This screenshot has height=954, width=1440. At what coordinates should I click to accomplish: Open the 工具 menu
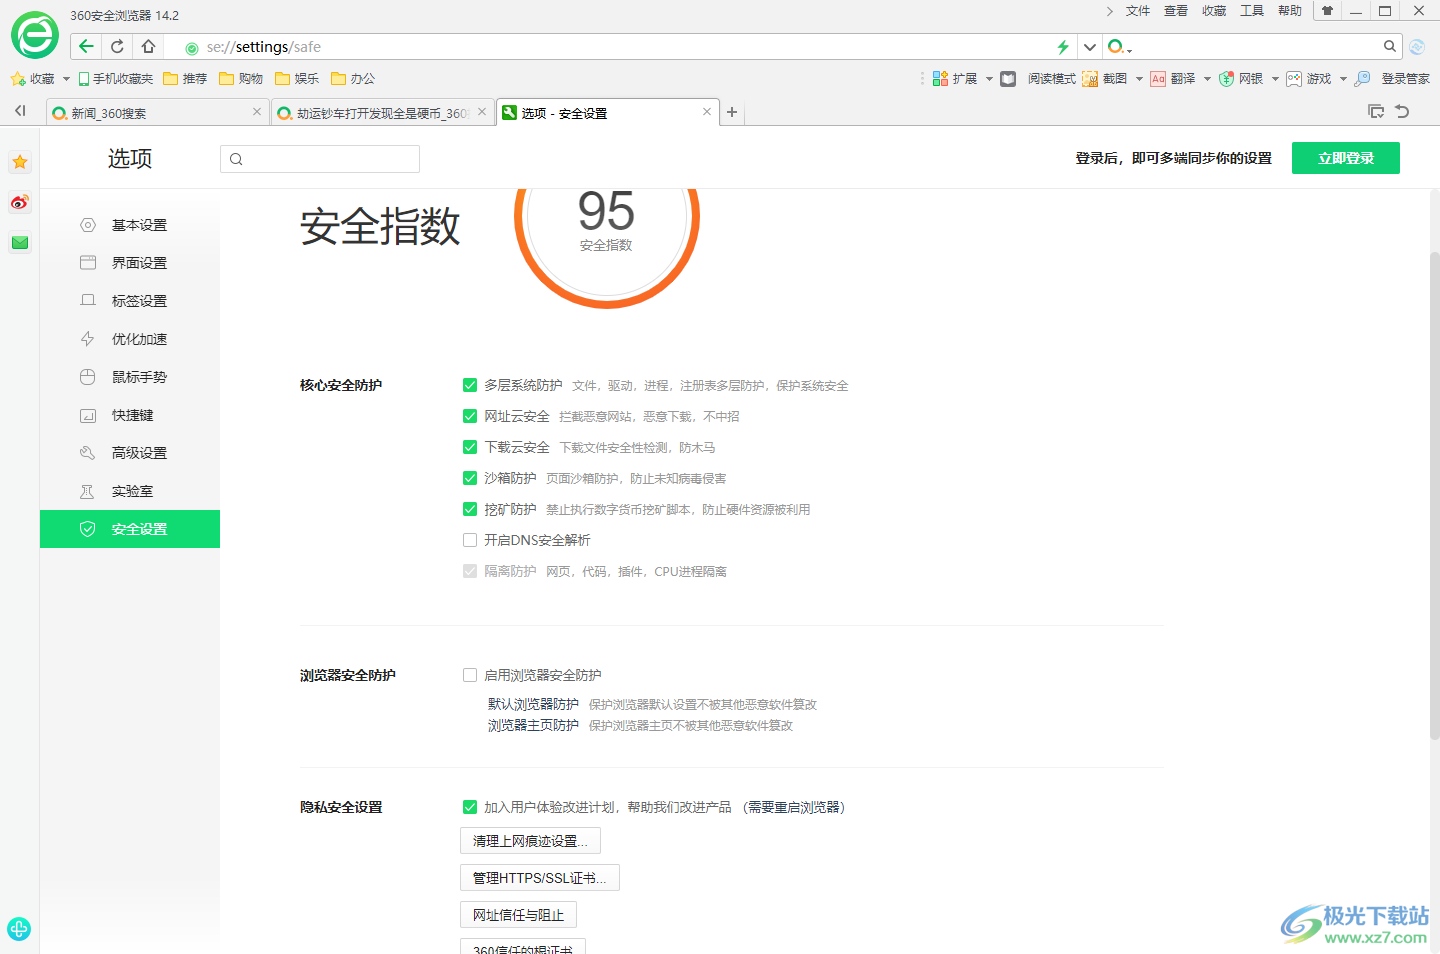pos(1252,11)
